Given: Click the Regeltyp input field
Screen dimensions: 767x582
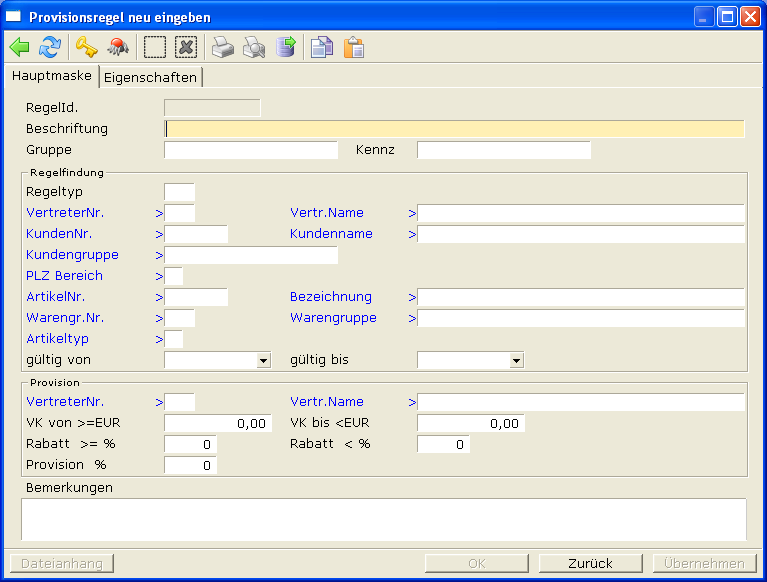Looking at the screenshot, I should [179, 192].
